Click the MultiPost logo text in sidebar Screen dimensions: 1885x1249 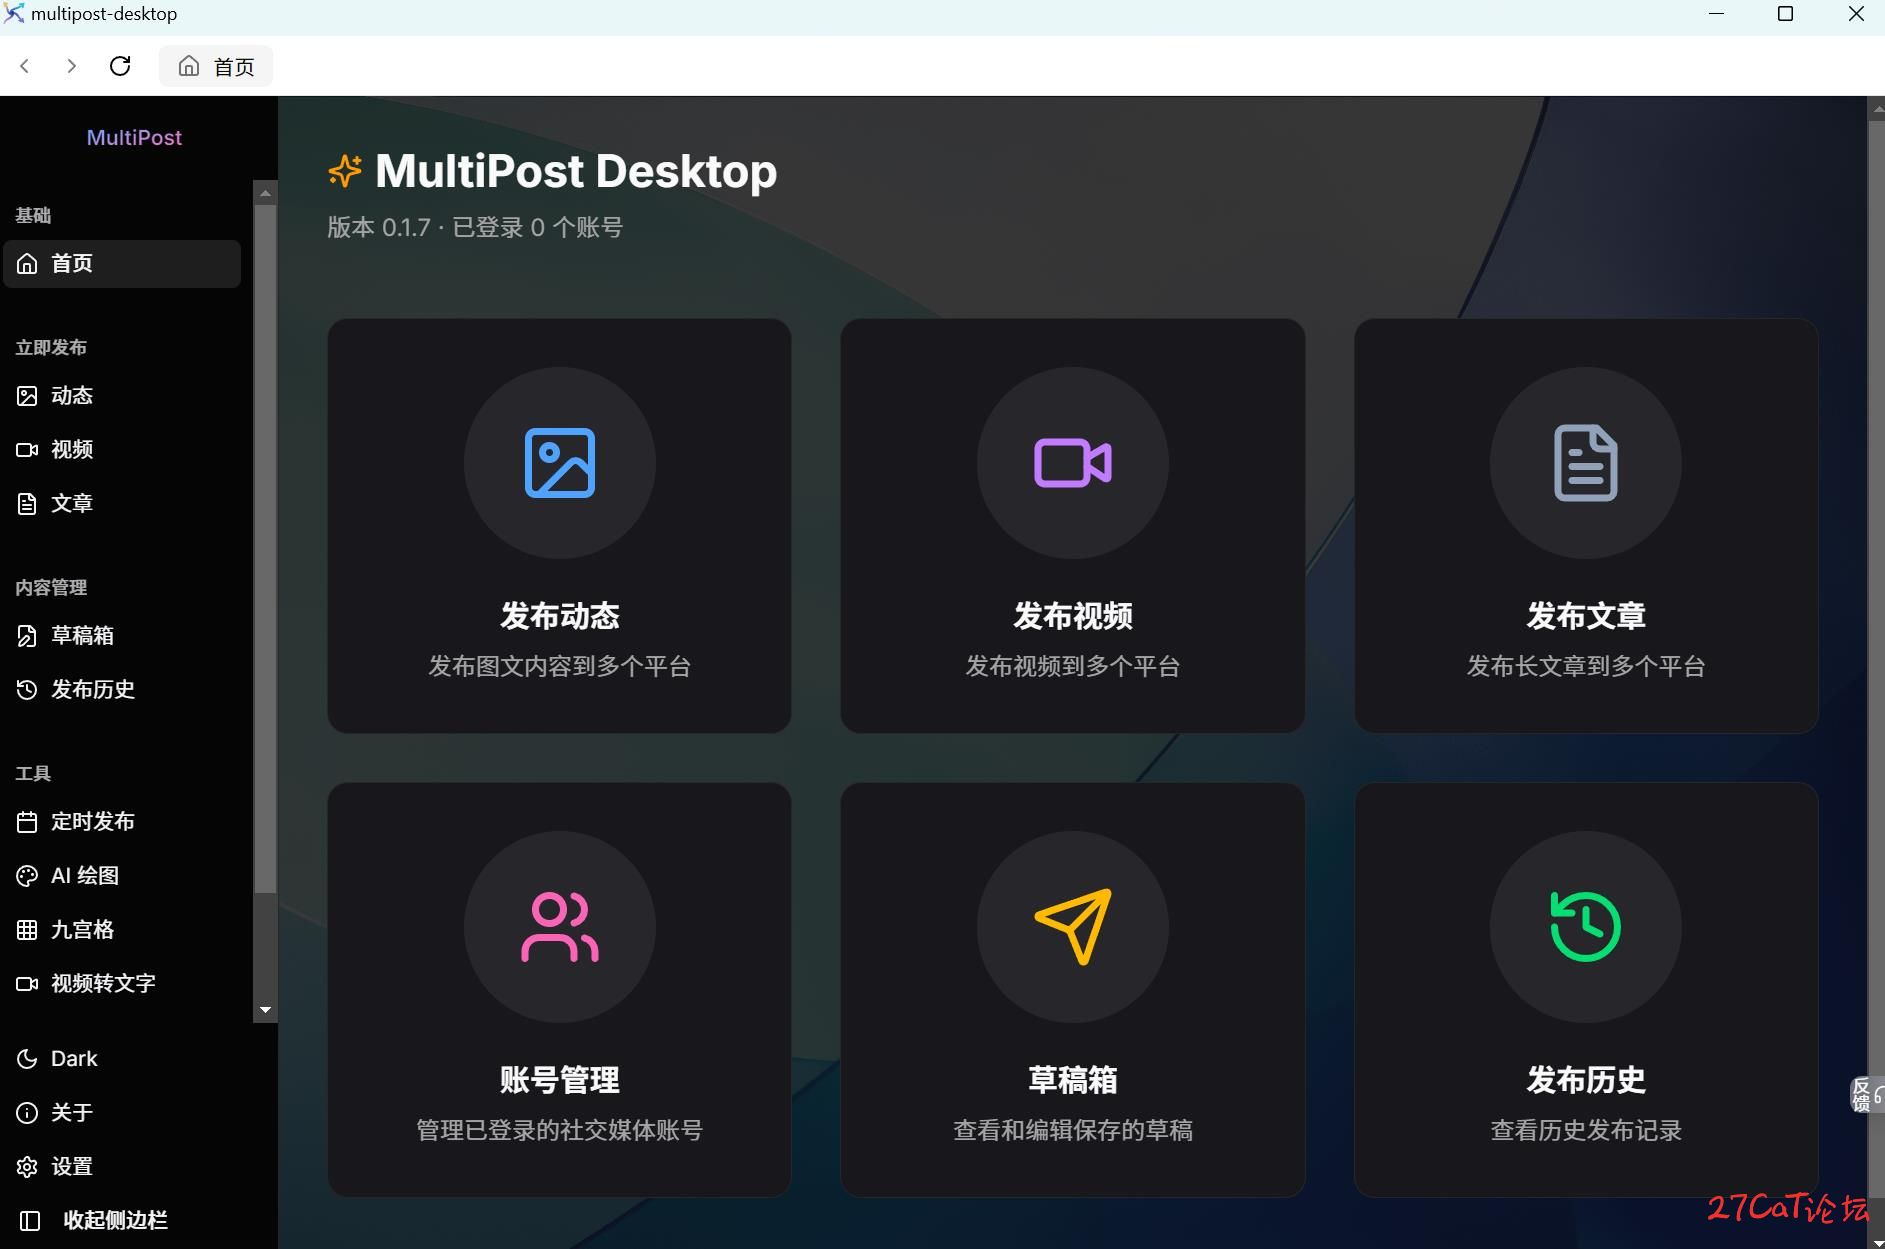pyautogui.click(x=134, y=138)
